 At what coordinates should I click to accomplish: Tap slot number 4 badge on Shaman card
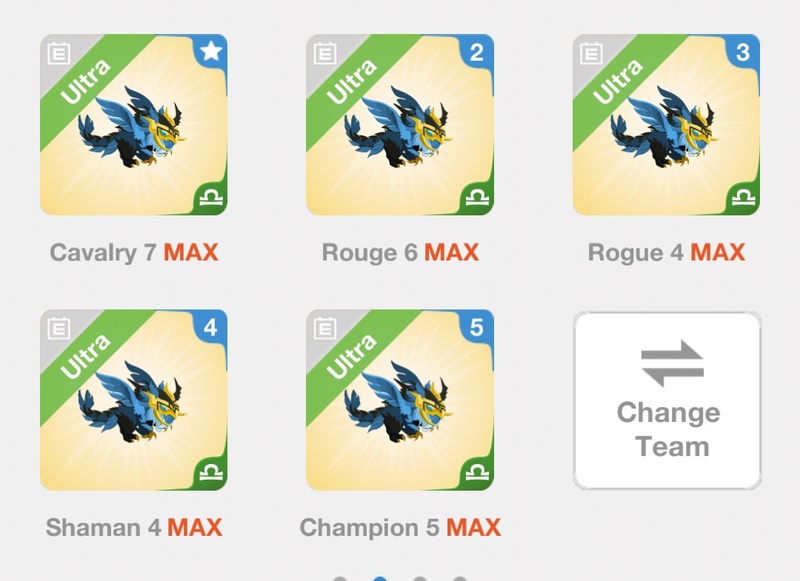tap(211, 327)
